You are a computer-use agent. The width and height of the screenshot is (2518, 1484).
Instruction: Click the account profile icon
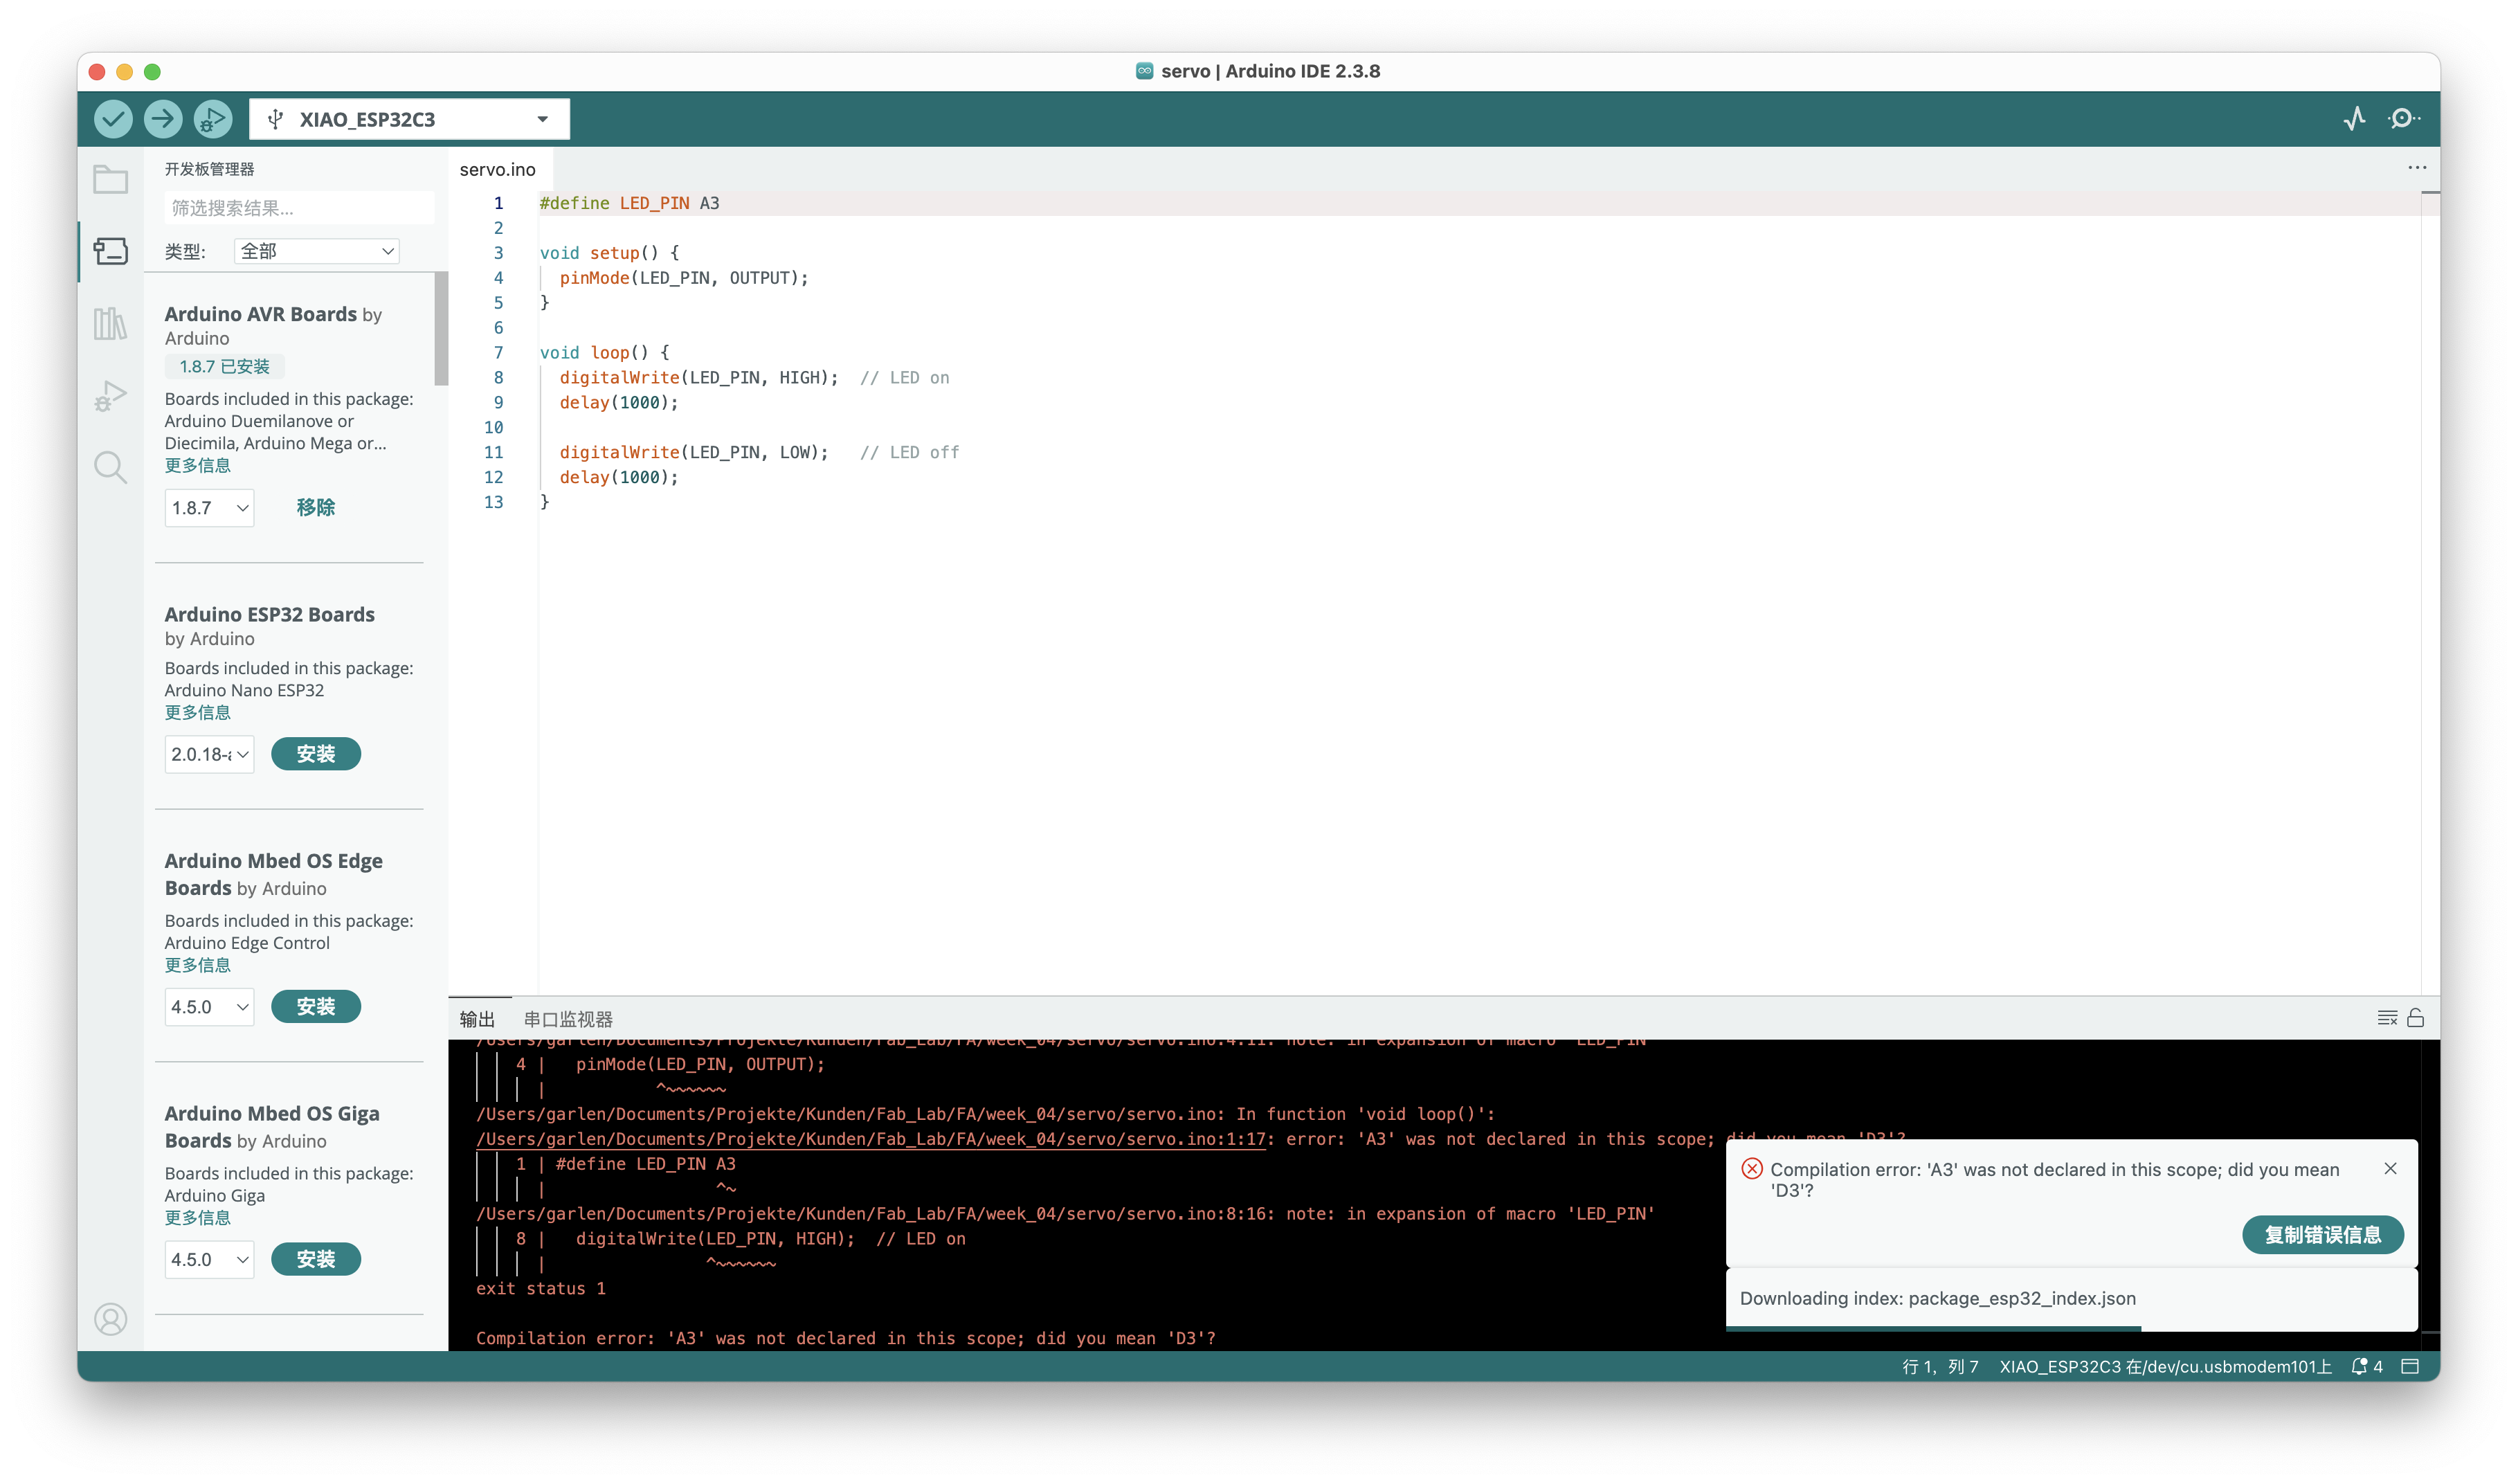[110, 1319]
